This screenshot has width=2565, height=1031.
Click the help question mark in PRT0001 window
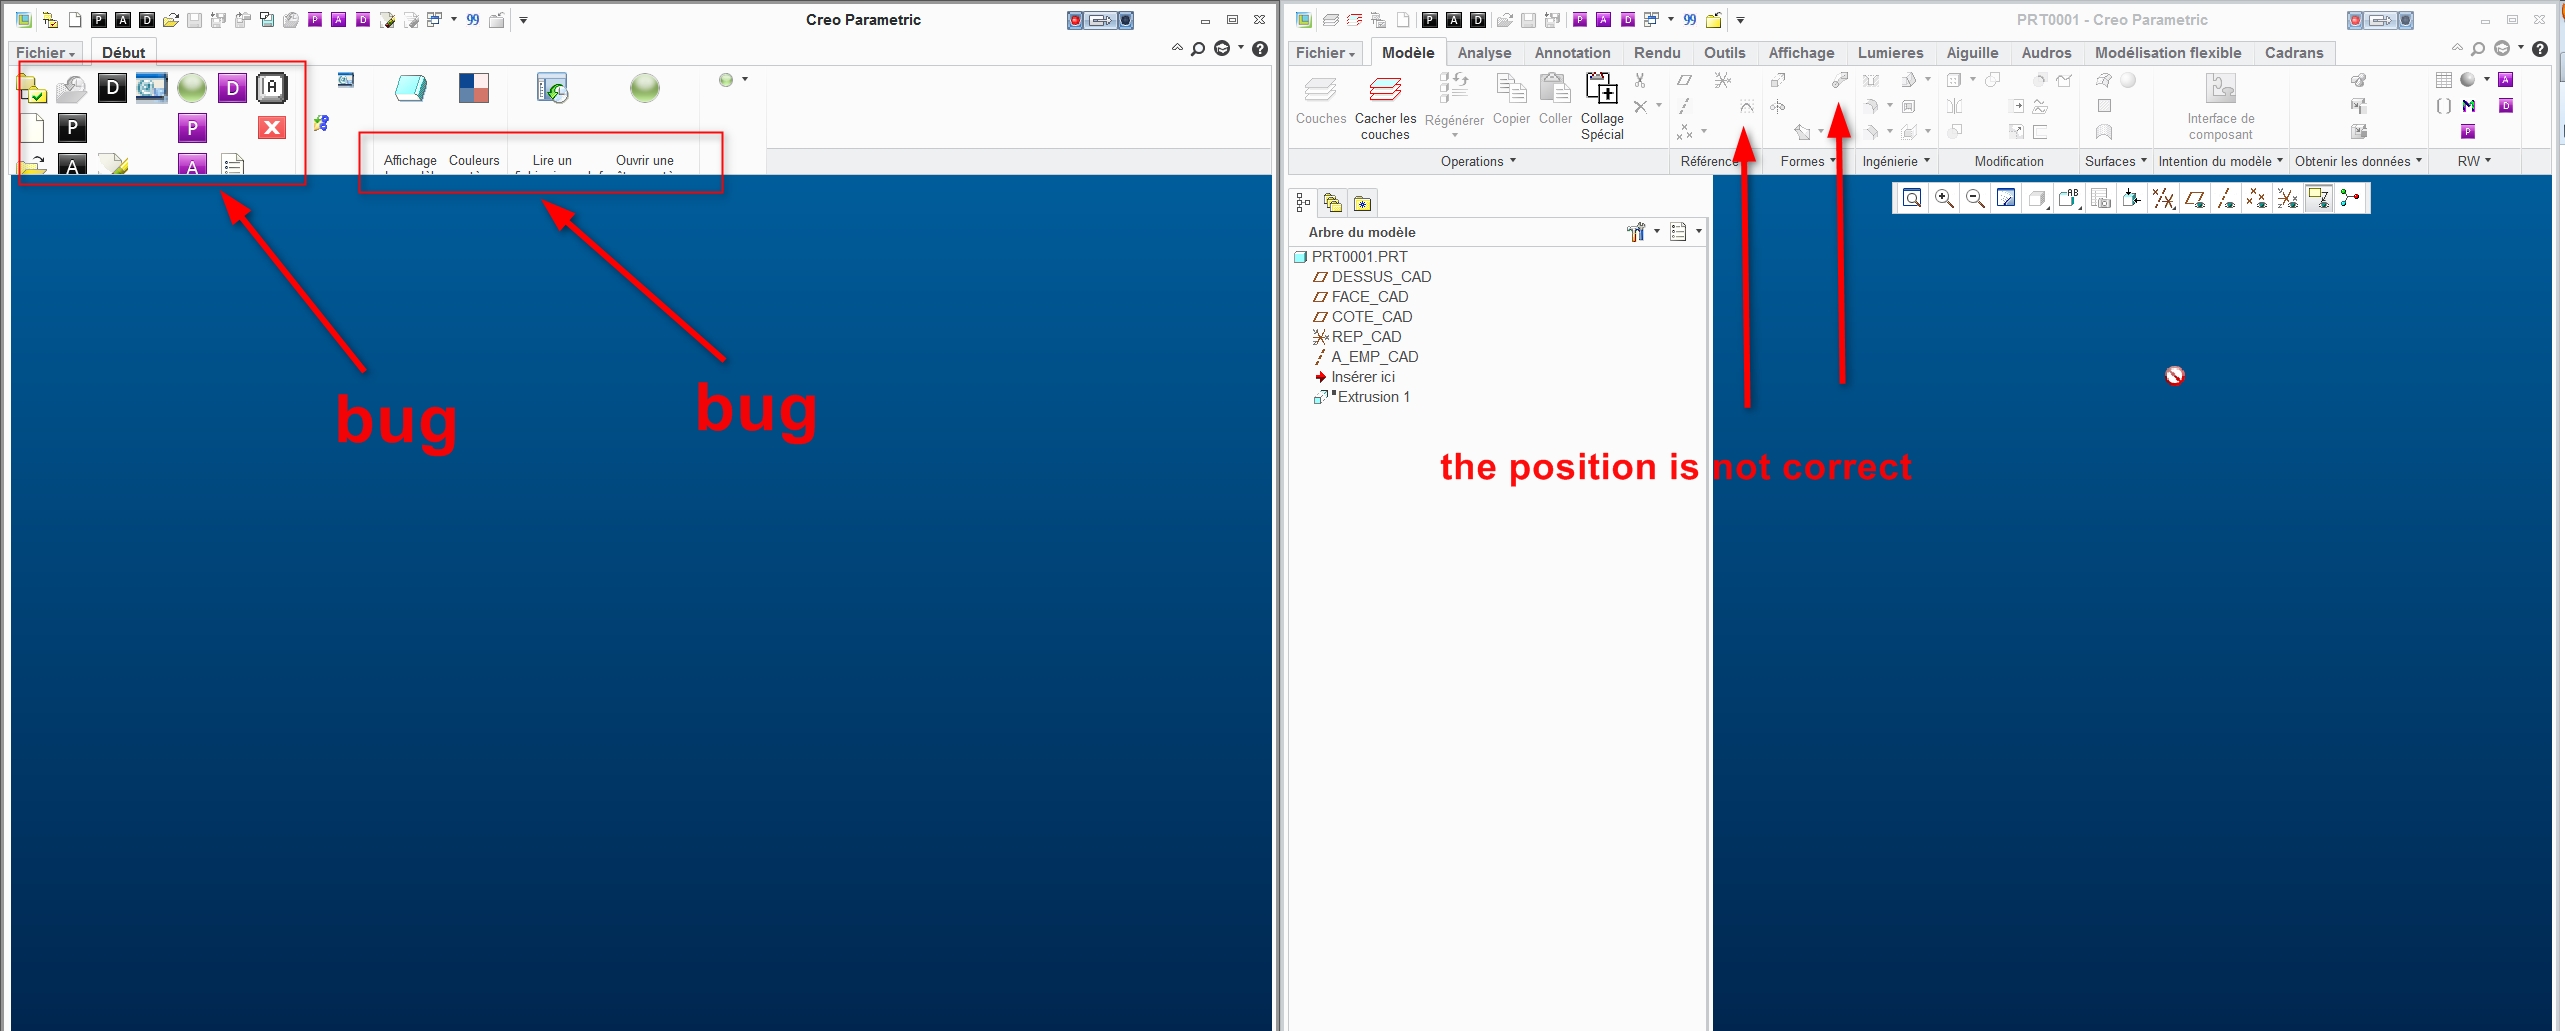coord(2540,49)
